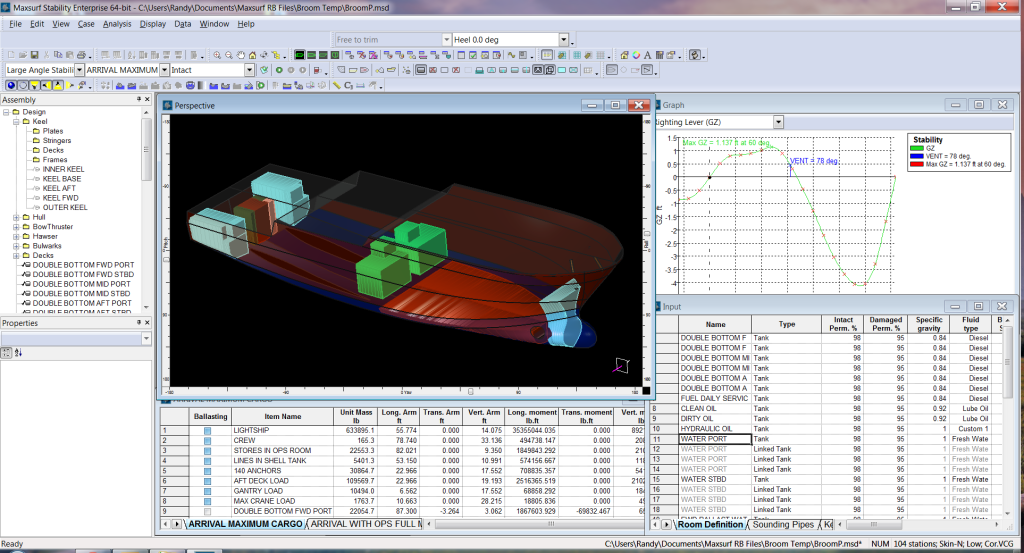Screen dimensions: 1024x553
Task: Click the Home view house icon
Action: point(252,55)
